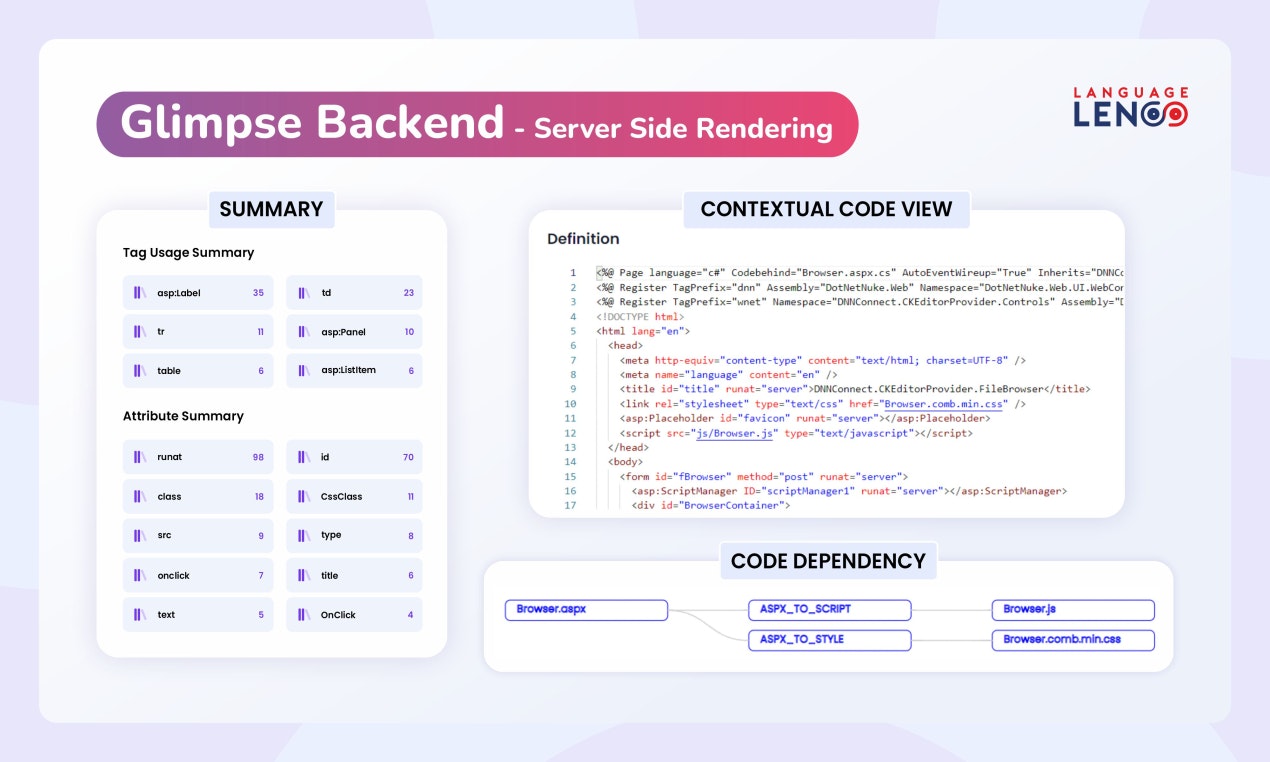This screenshot has width=1270, height=762.
Task: Click line number 10 in code view
Action: click(x=570, y=404)
